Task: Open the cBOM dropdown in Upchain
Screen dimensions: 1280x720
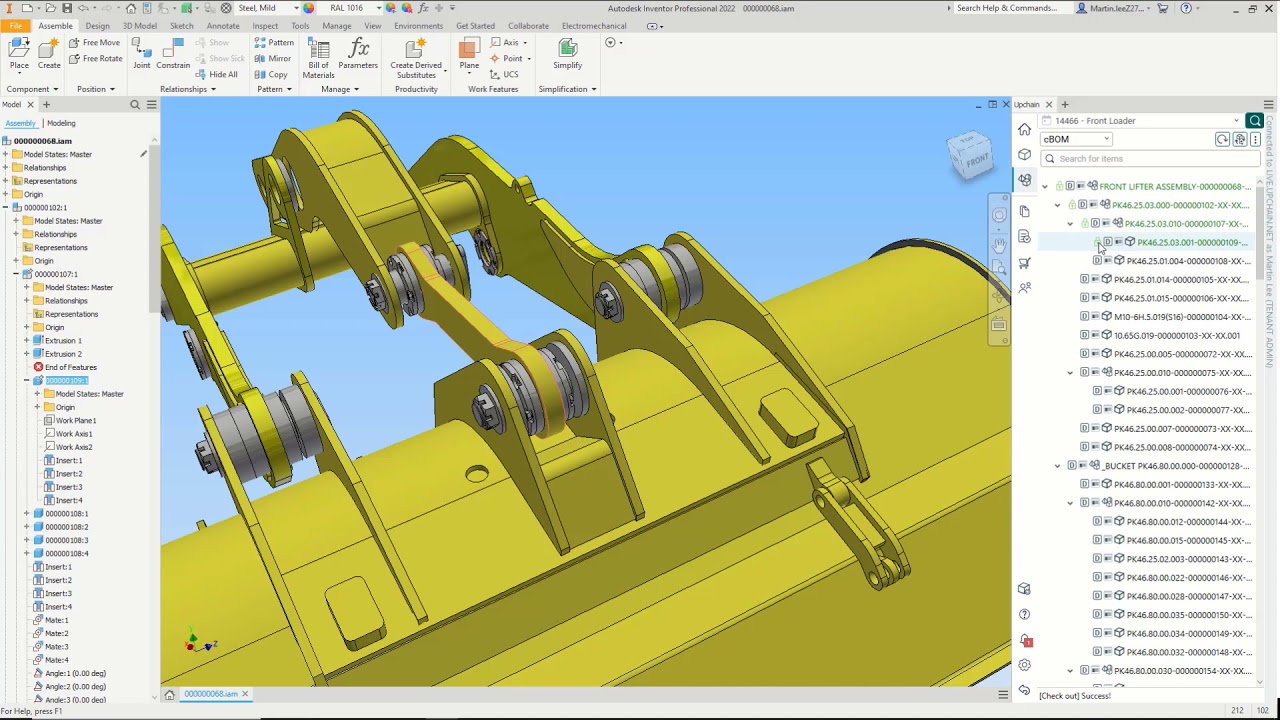Action: coord(1076,139)
